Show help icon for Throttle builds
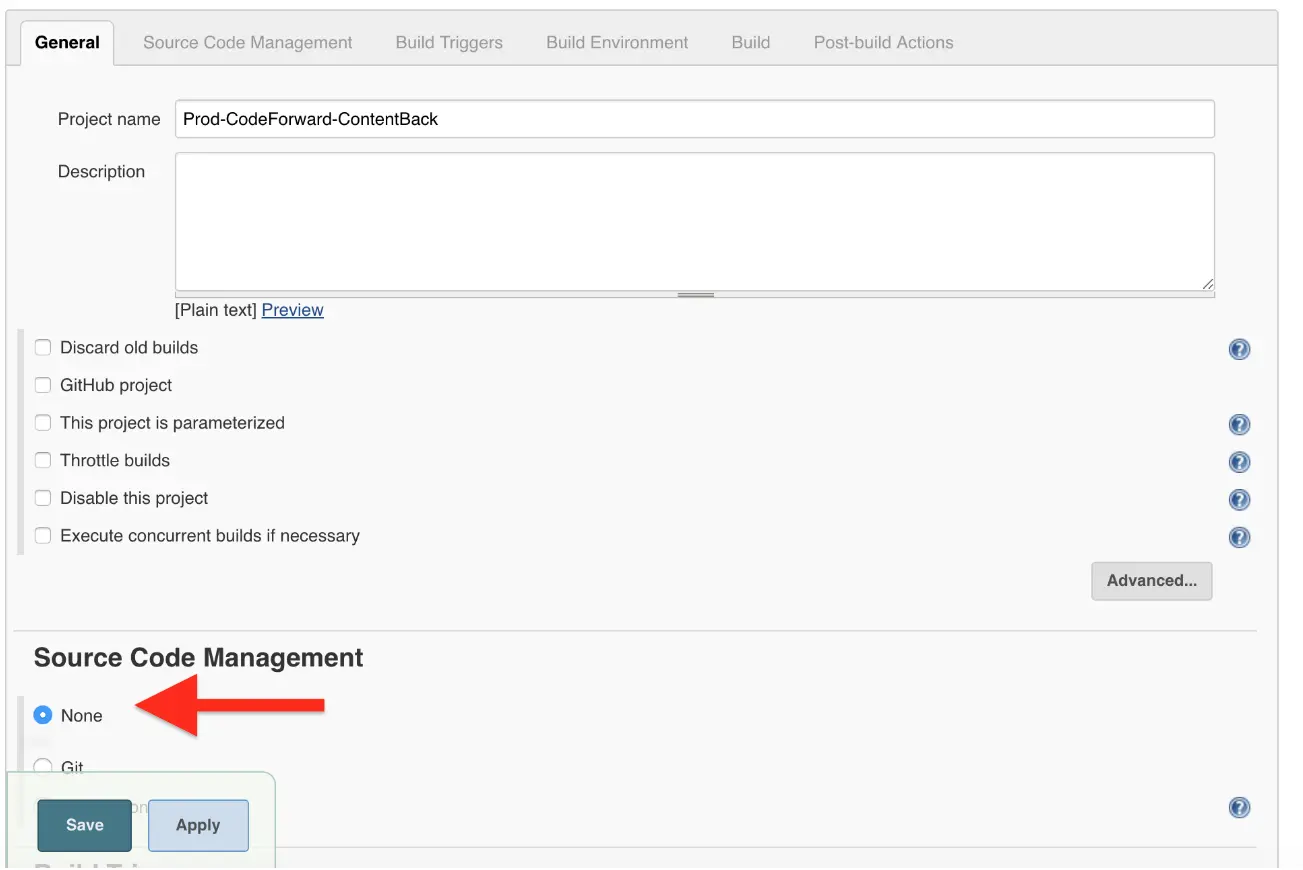1303x870 pixels. [x=1239, y=462]
